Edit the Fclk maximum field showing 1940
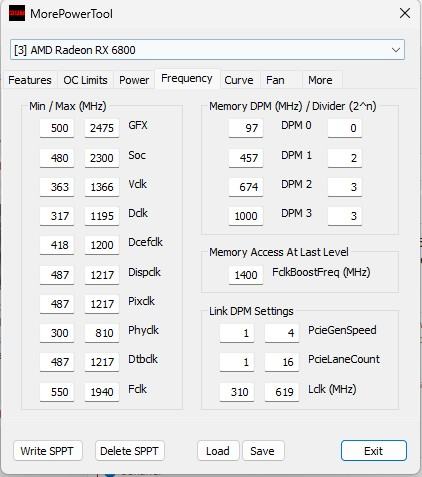 pyautogui.click(x=102, y=392)
